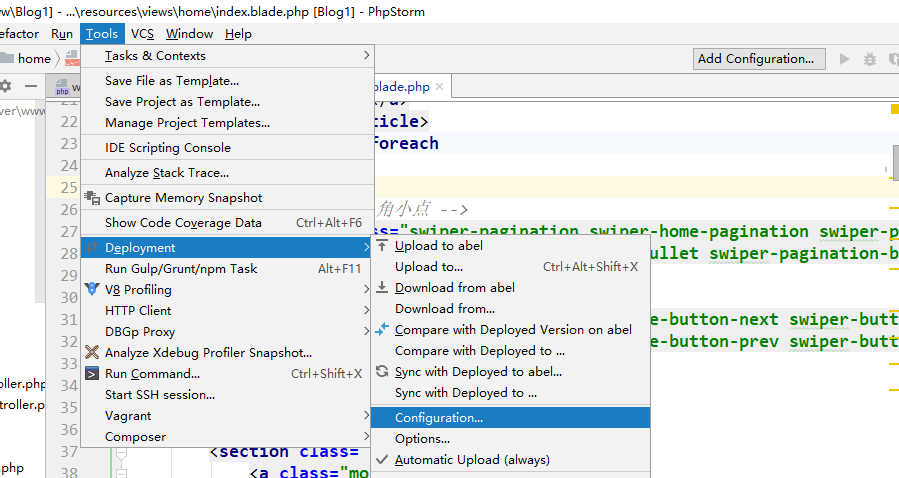Choose Save Project as Template
This screenshot has width=899, height=478.
228,101
